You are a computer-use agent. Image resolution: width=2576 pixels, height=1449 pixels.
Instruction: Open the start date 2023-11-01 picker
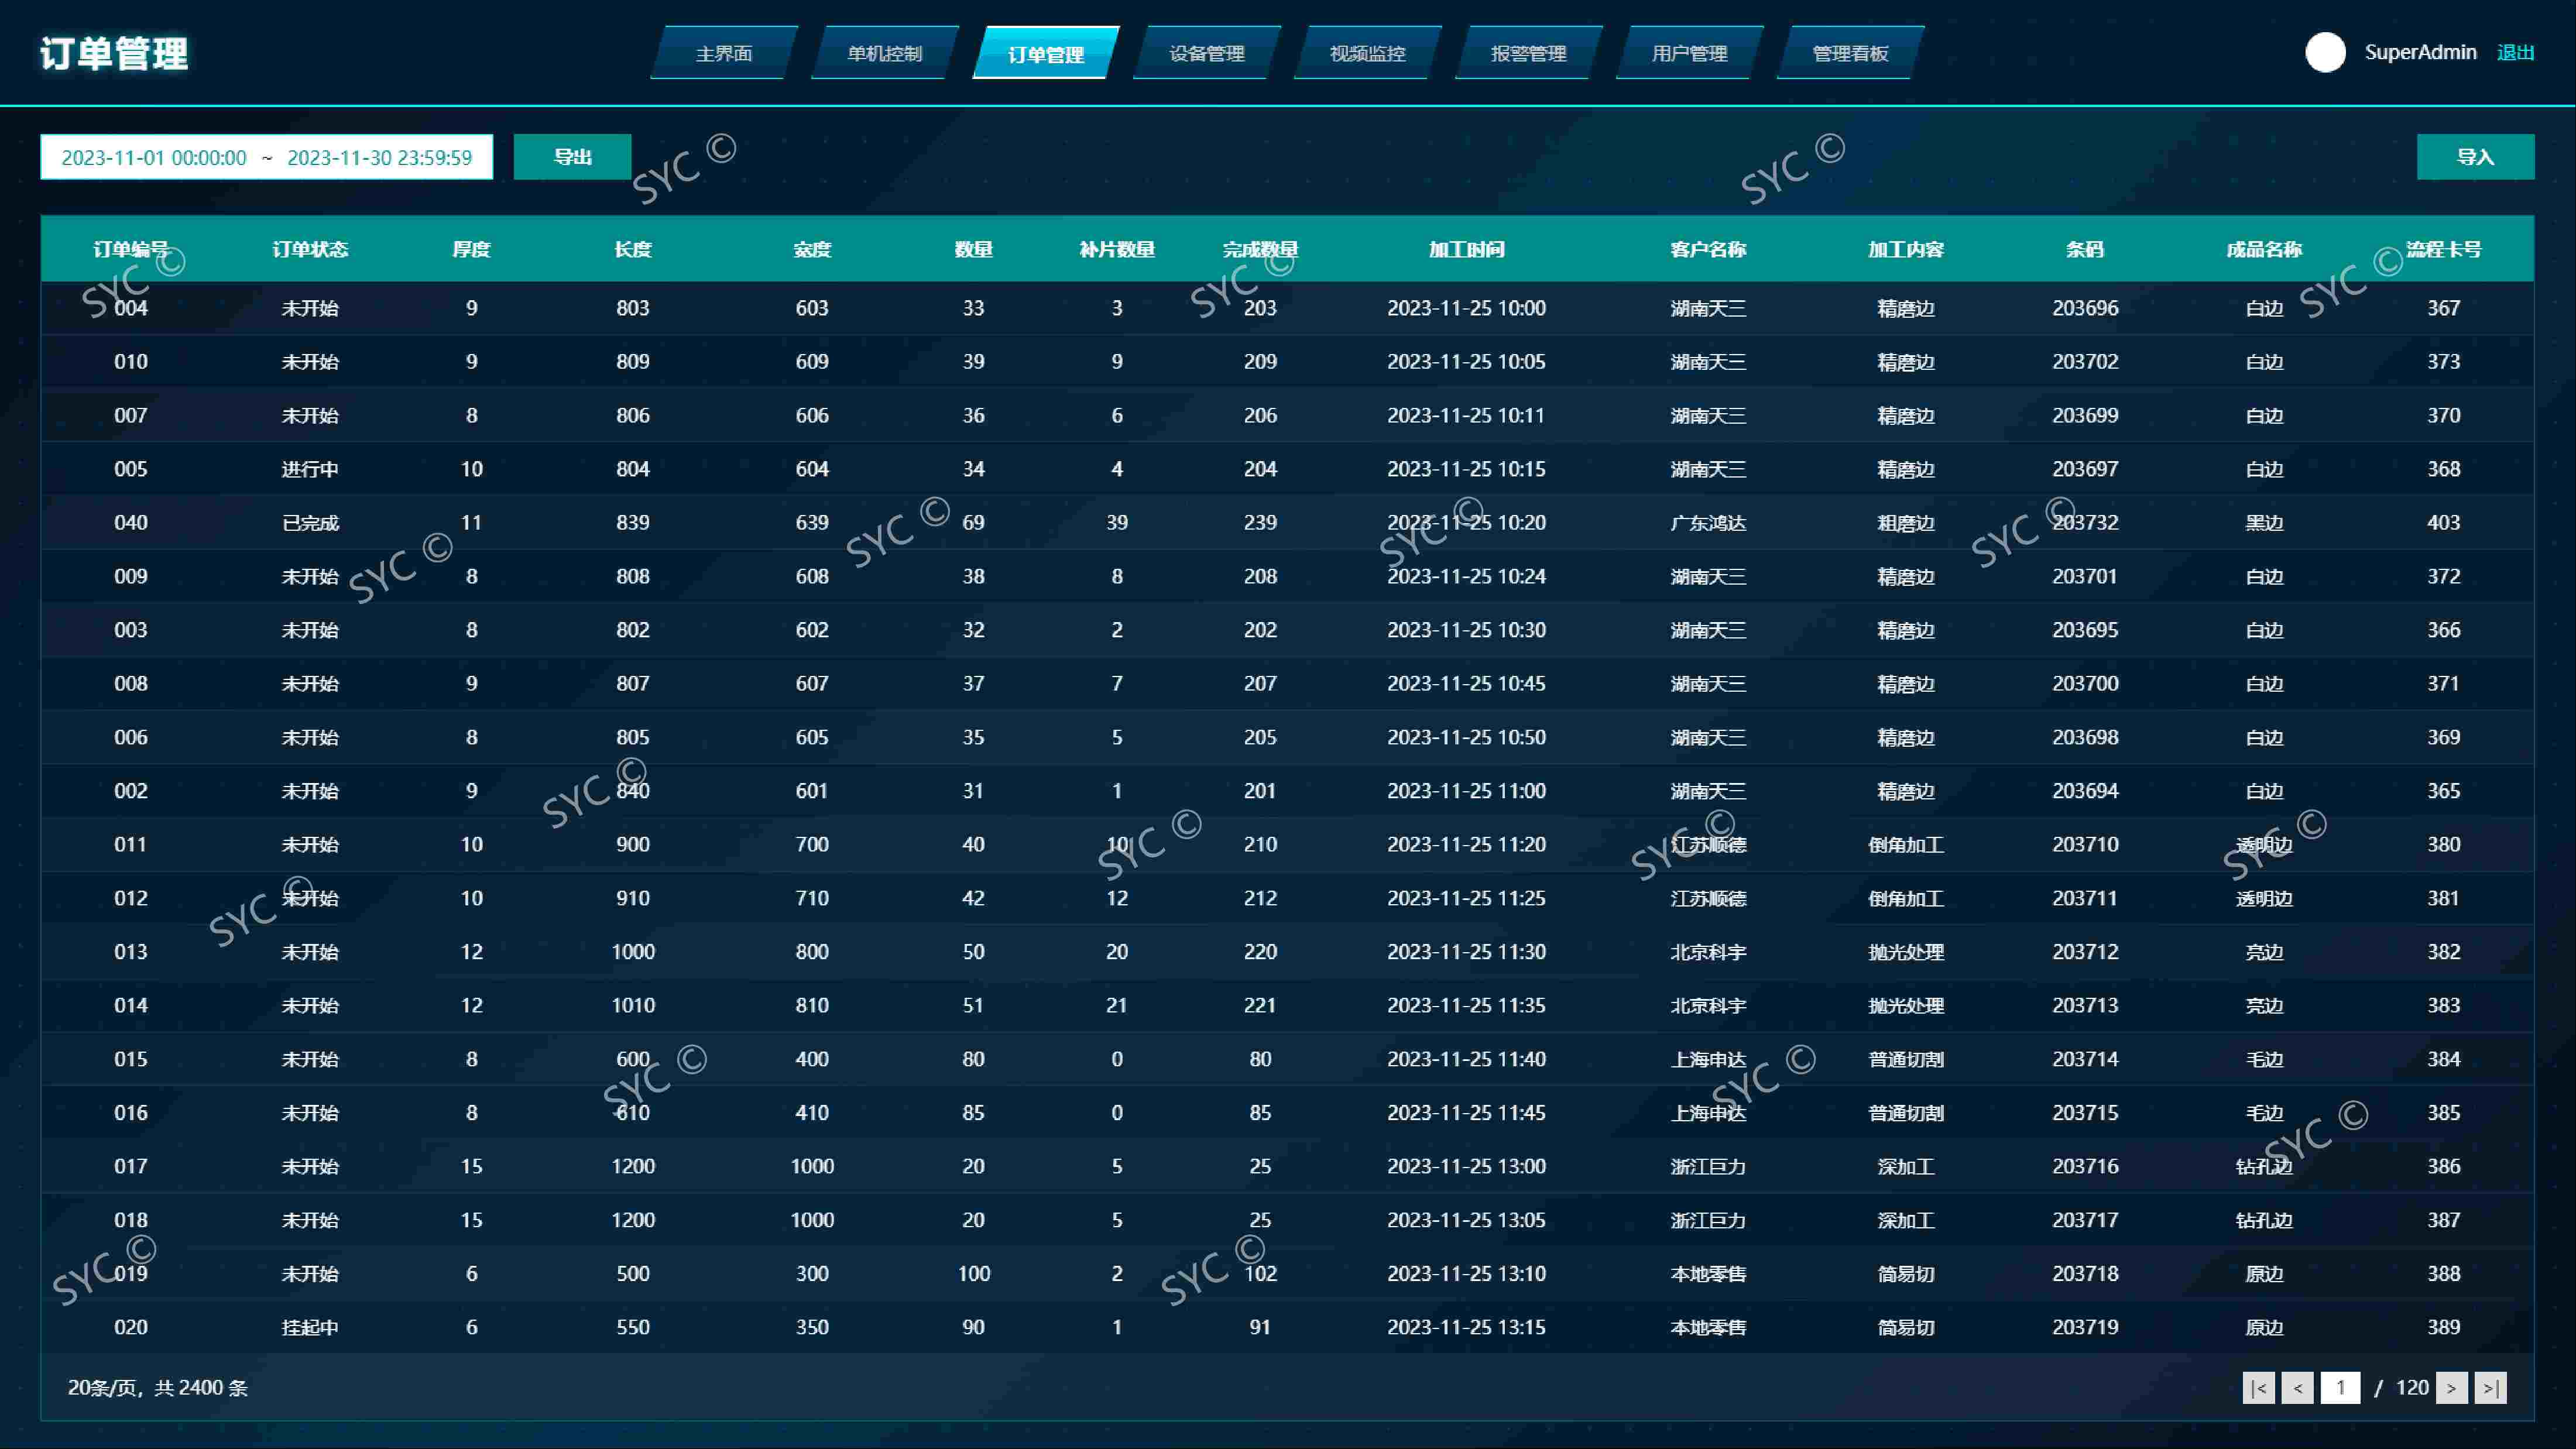[154, 157]
